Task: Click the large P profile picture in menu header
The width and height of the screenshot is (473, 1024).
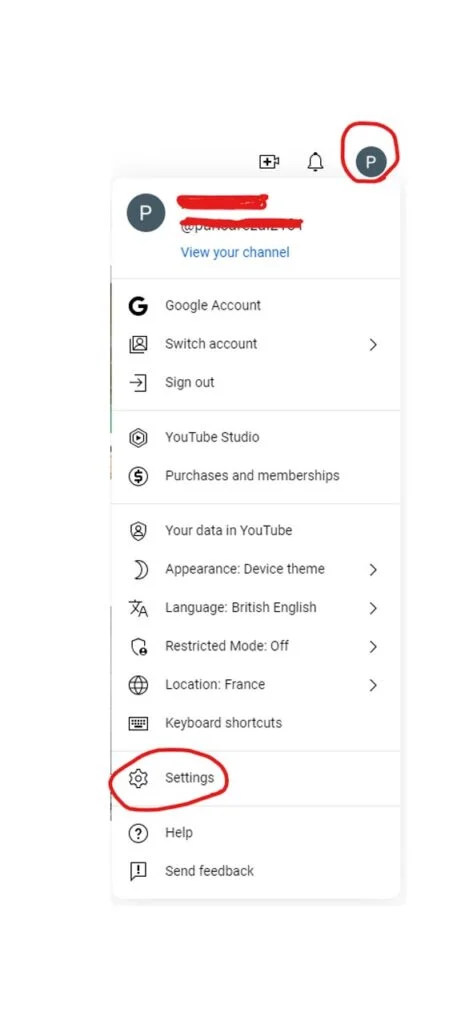Action: tap(146, 212)
